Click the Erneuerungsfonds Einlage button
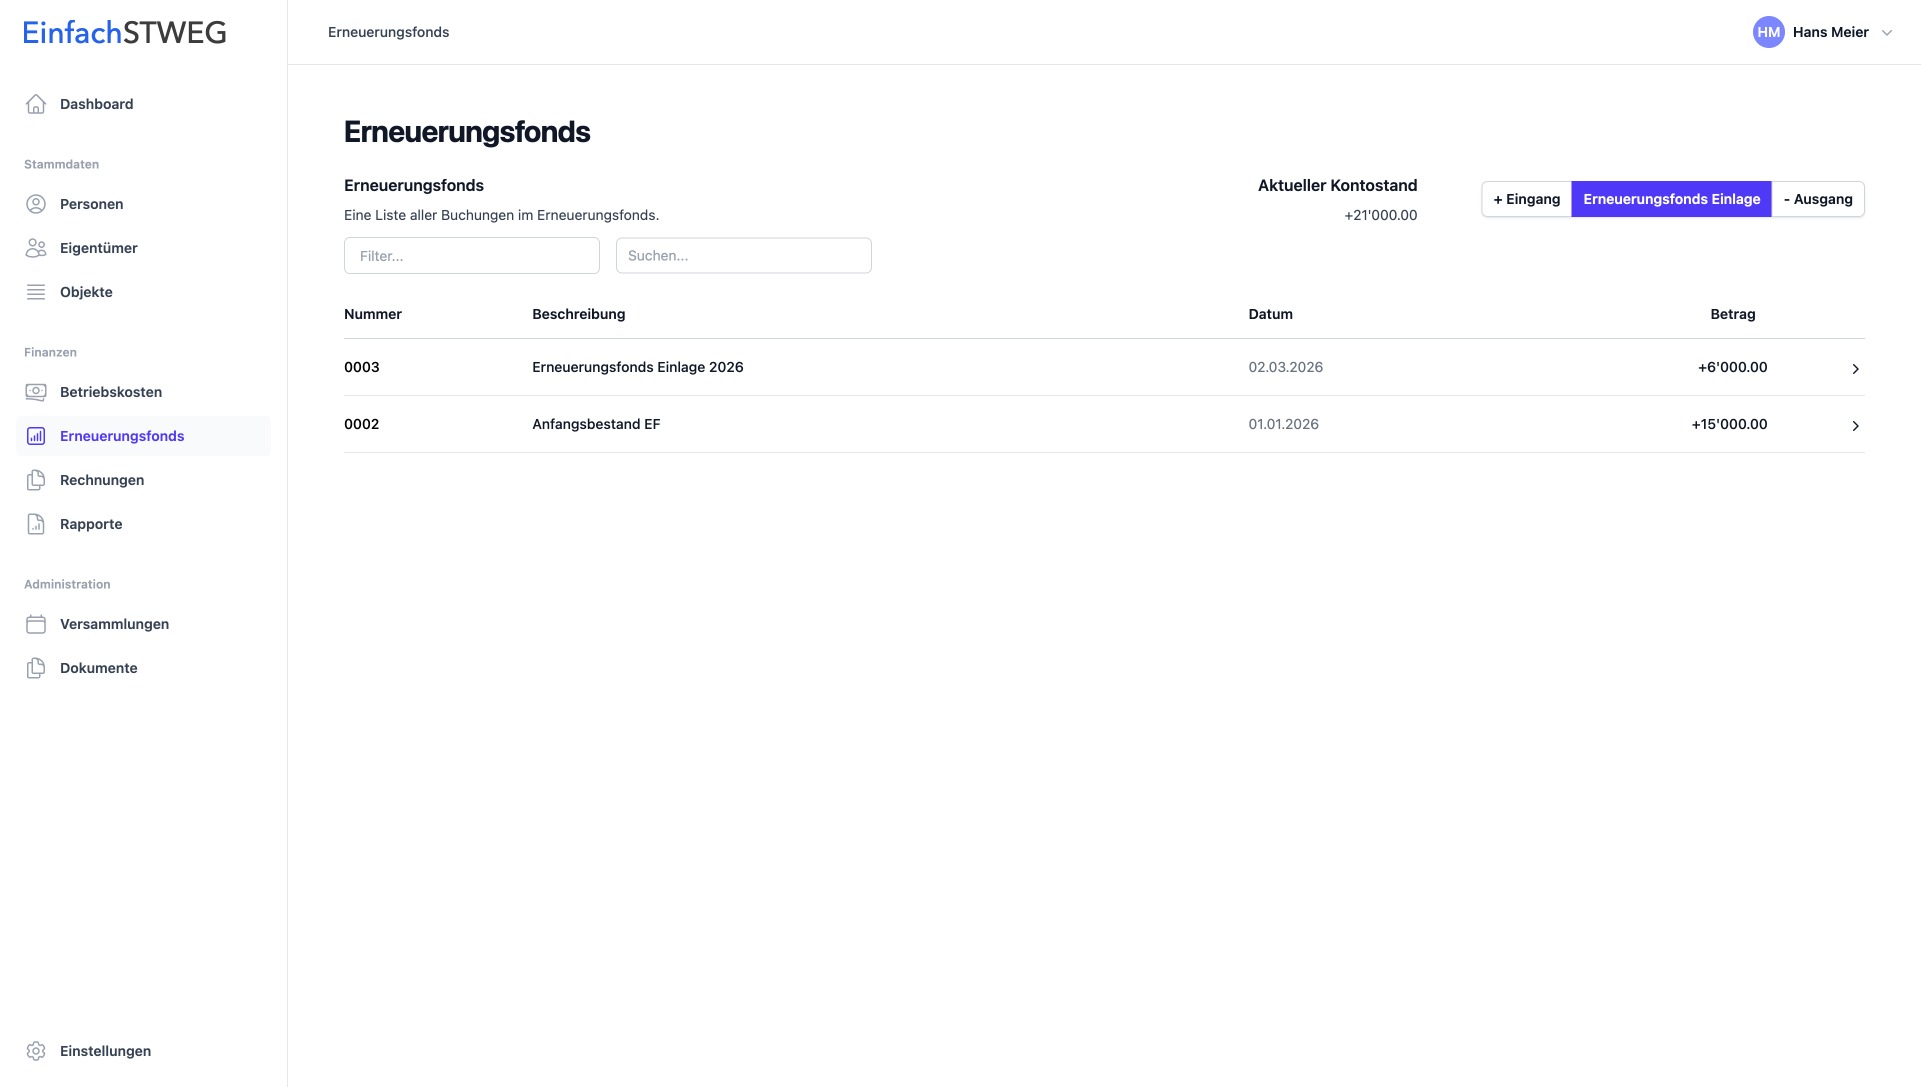 pos(1671,199)
